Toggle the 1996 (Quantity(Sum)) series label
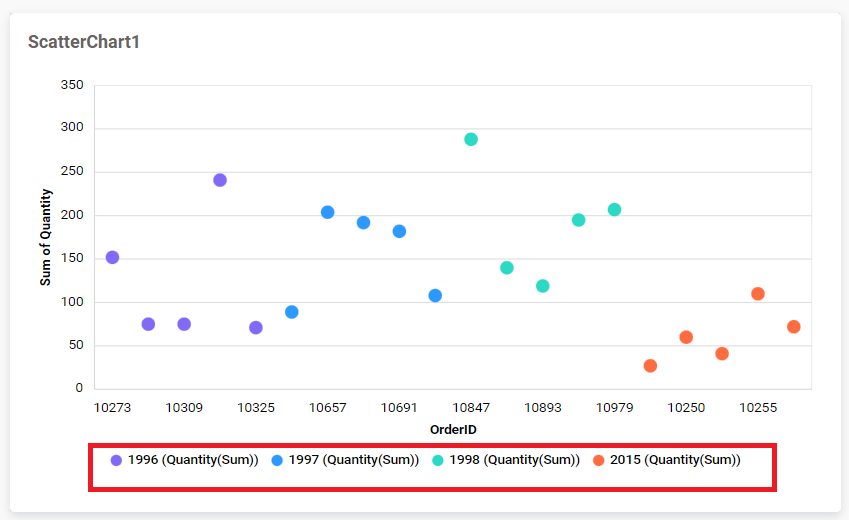849x520 pixels. [x=193, y=460]
